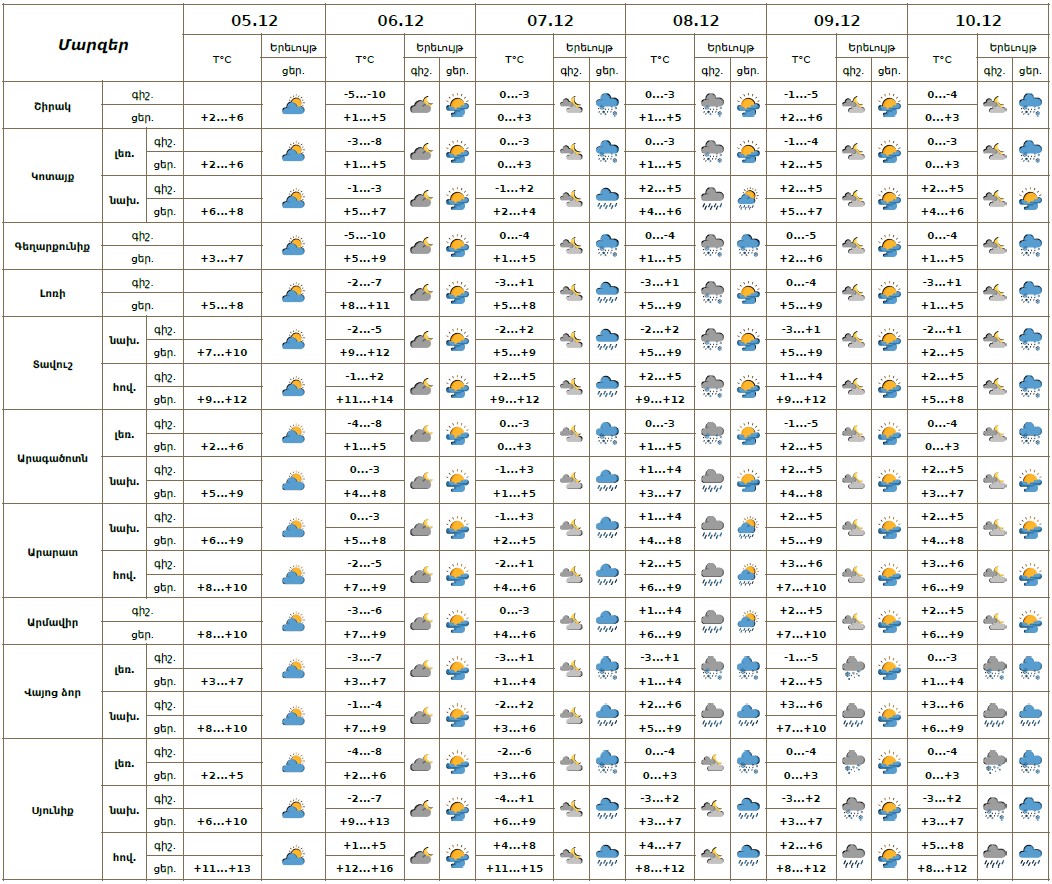Viewport: 1052px width, 884px height.
Task: Click Armavir's night moon icon for 06.12
Action: point(421,622)
